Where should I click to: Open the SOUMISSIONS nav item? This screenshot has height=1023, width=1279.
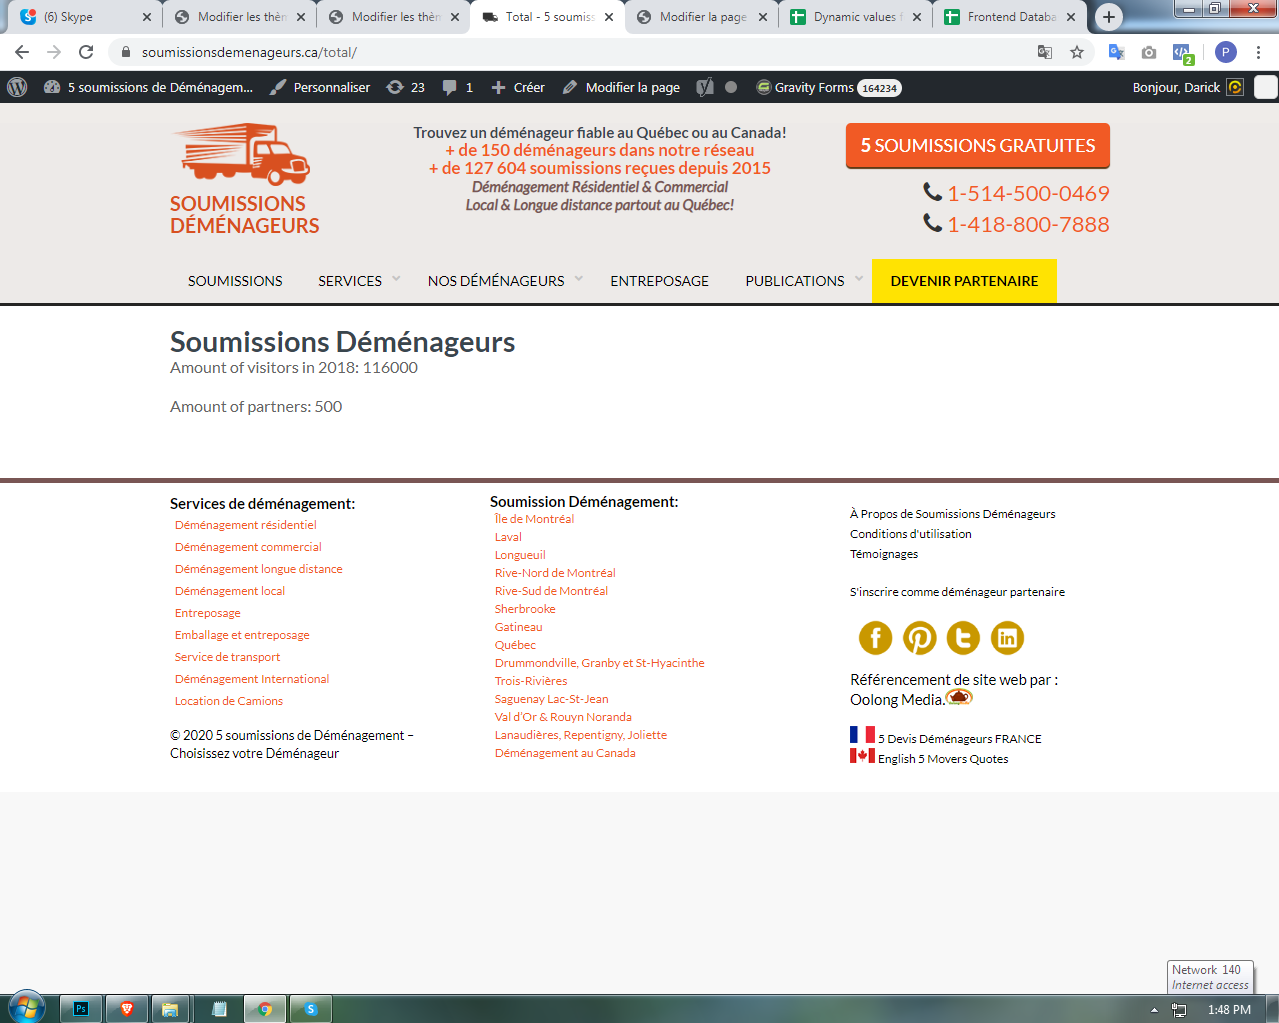235,281
